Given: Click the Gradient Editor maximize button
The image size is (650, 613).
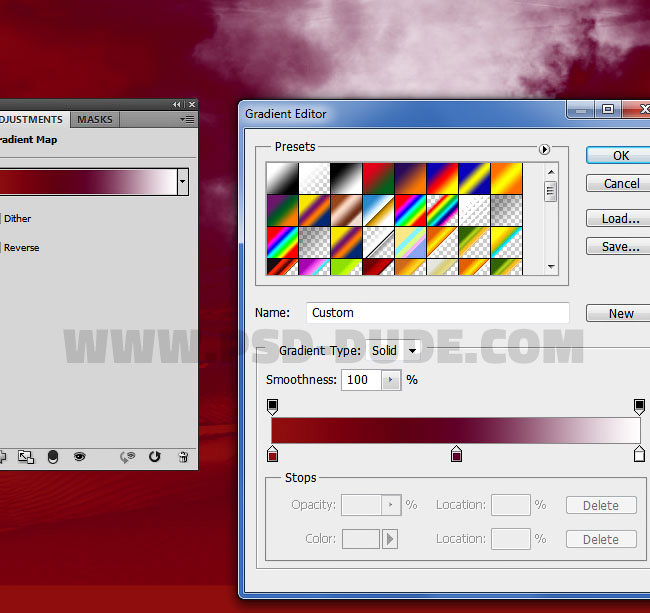Looking at the screenshot, I should point(608,109).
